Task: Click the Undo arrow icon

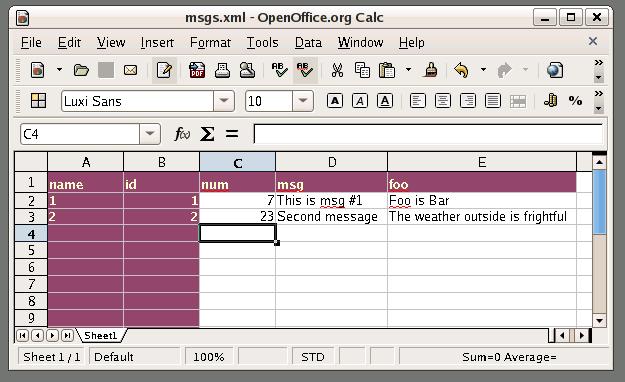Action: coord(462,71)
